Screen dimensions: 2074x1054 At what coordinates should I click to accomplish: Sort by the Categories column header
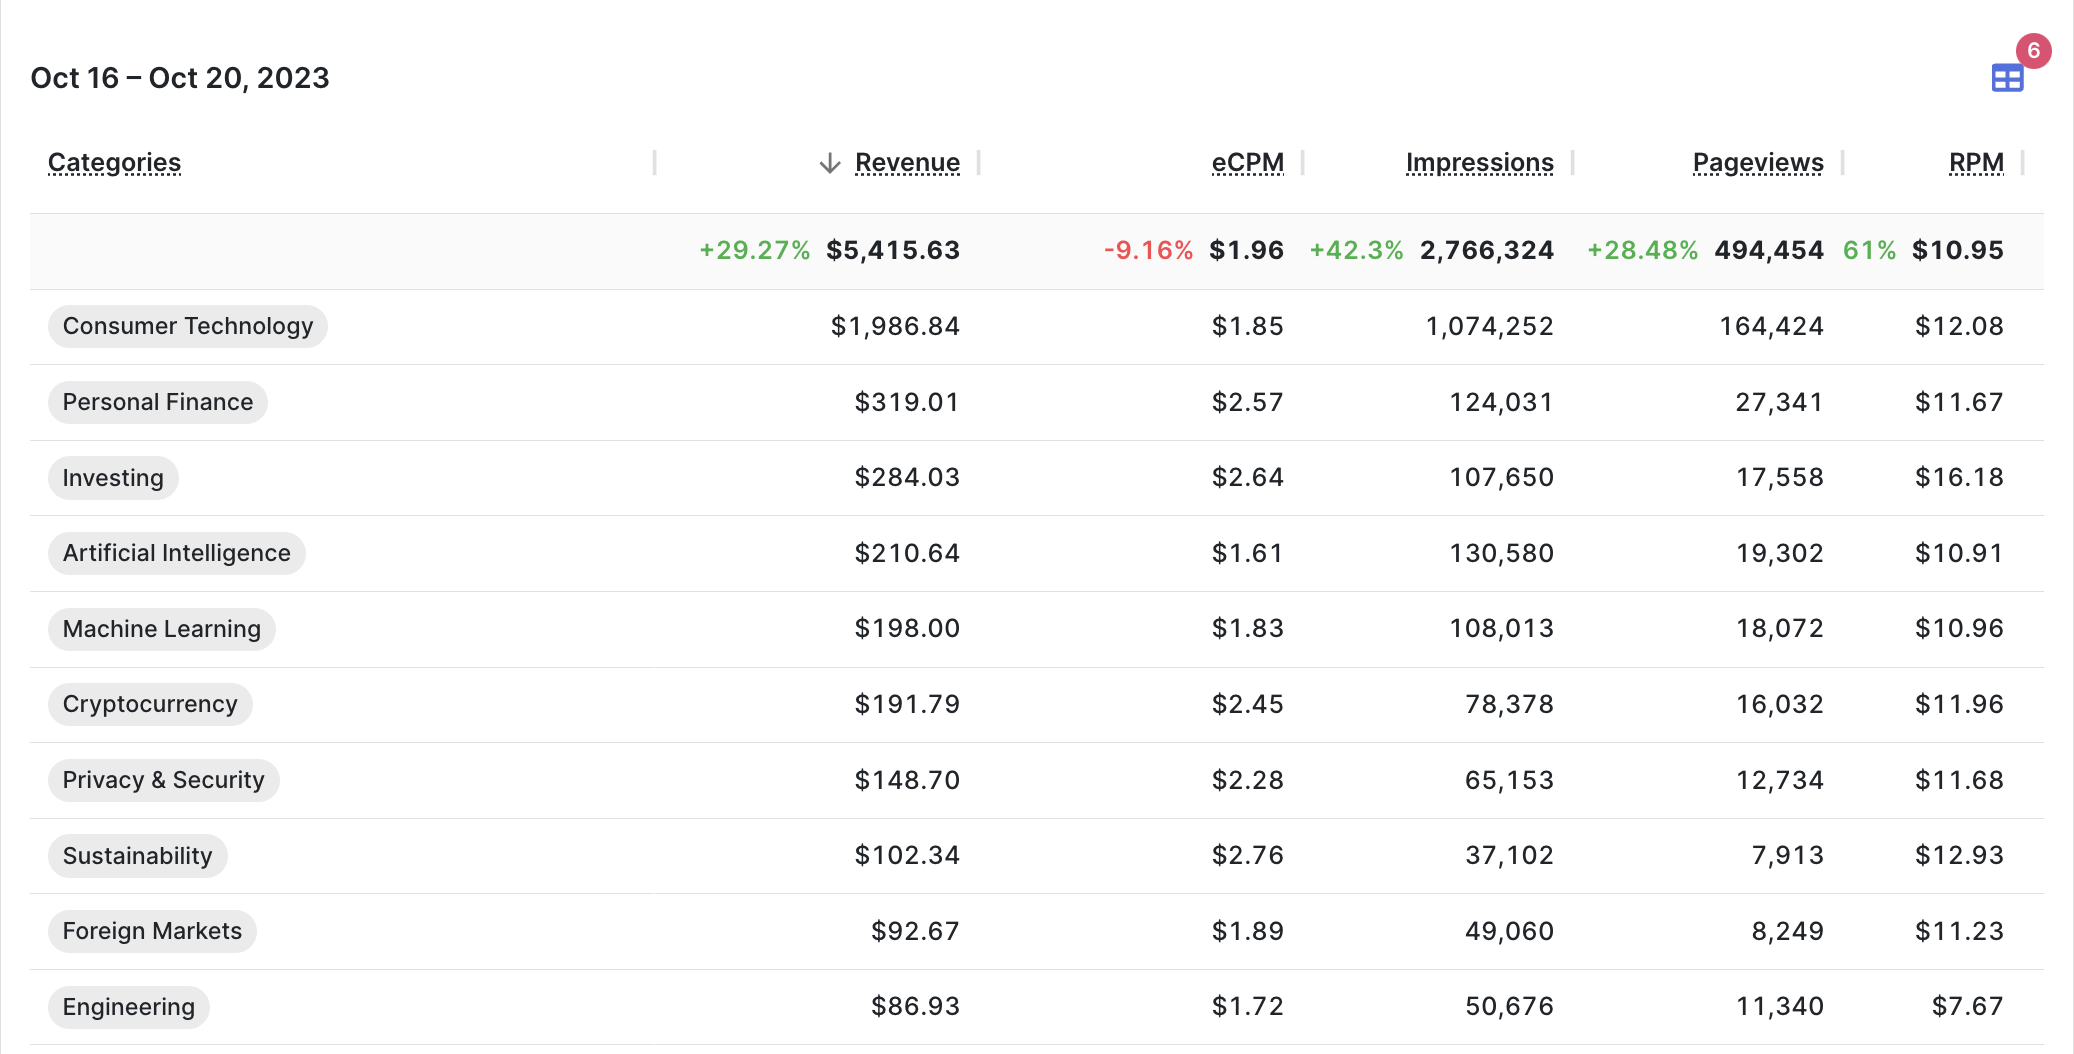114,163
